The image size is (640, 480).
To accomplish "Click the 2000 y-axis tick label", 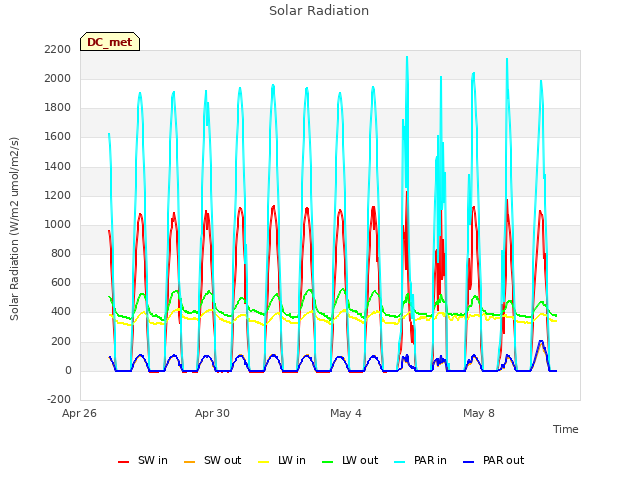I will pyautogui.click(x=58, y=78).
